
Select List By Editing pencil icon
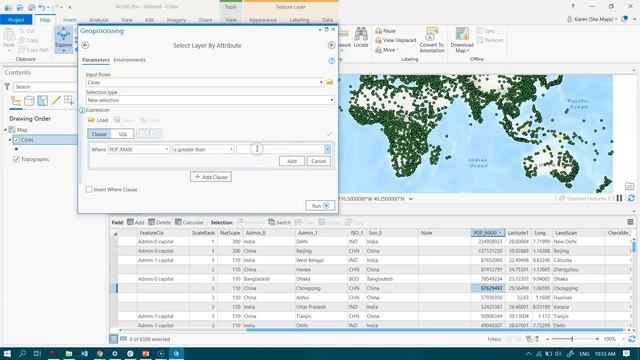point(56,100)
